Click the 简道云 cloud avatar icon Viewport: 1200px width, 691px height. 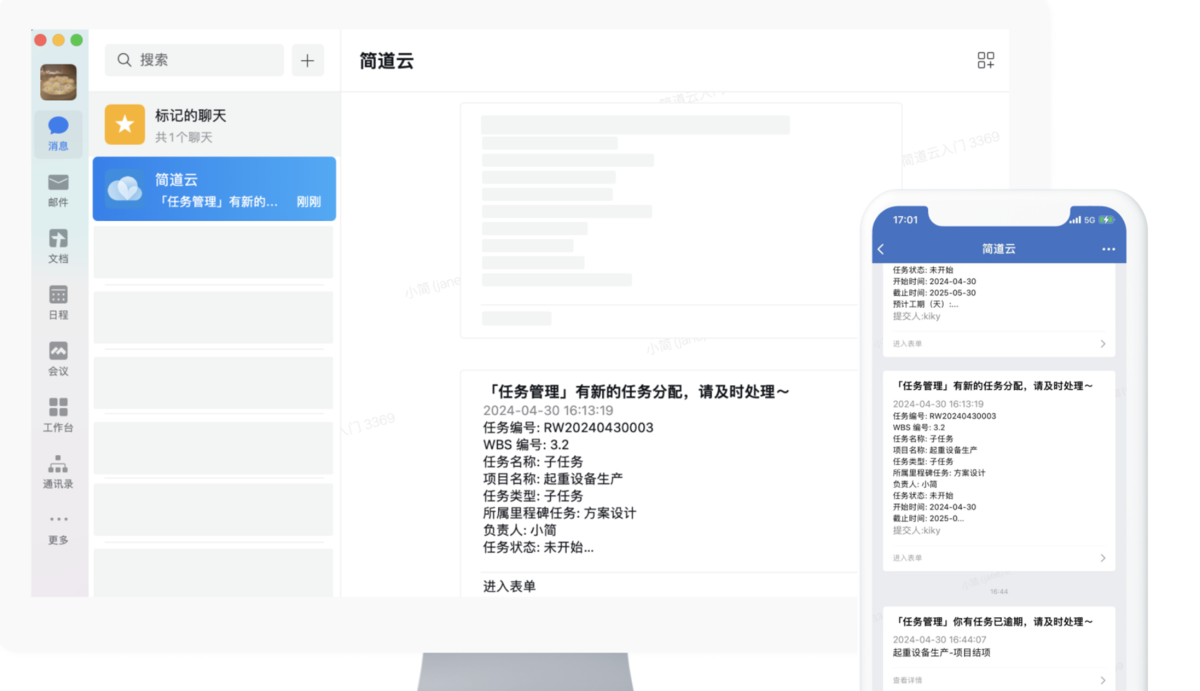(x=125, y=189)
